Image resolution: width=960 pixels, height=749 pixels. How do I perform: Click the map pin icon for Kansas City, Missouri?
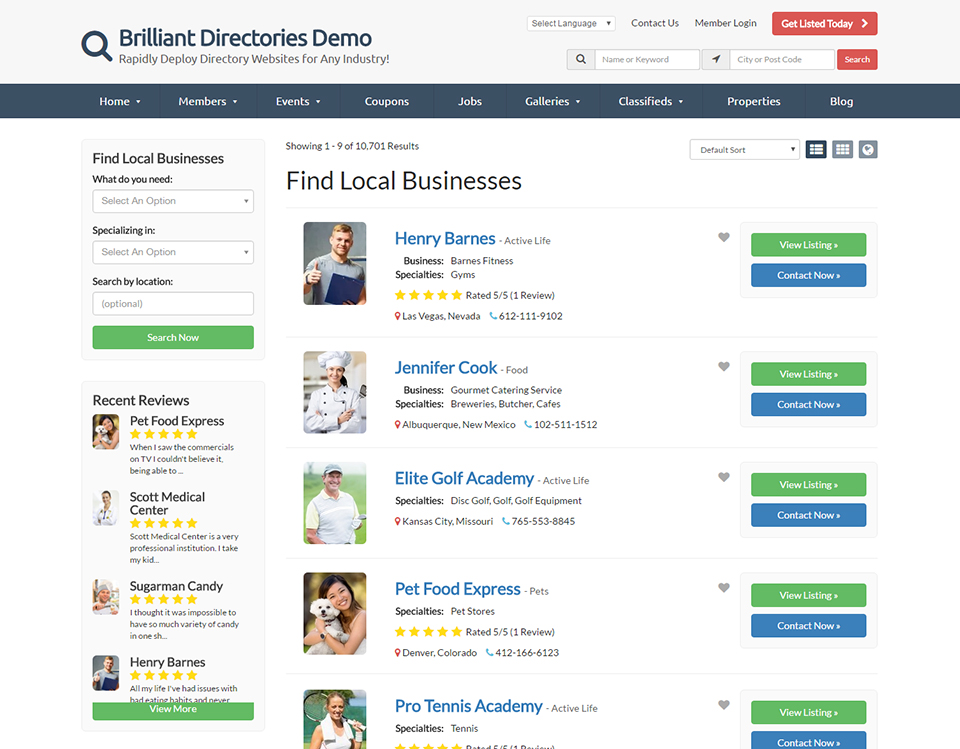pos(397,521)
